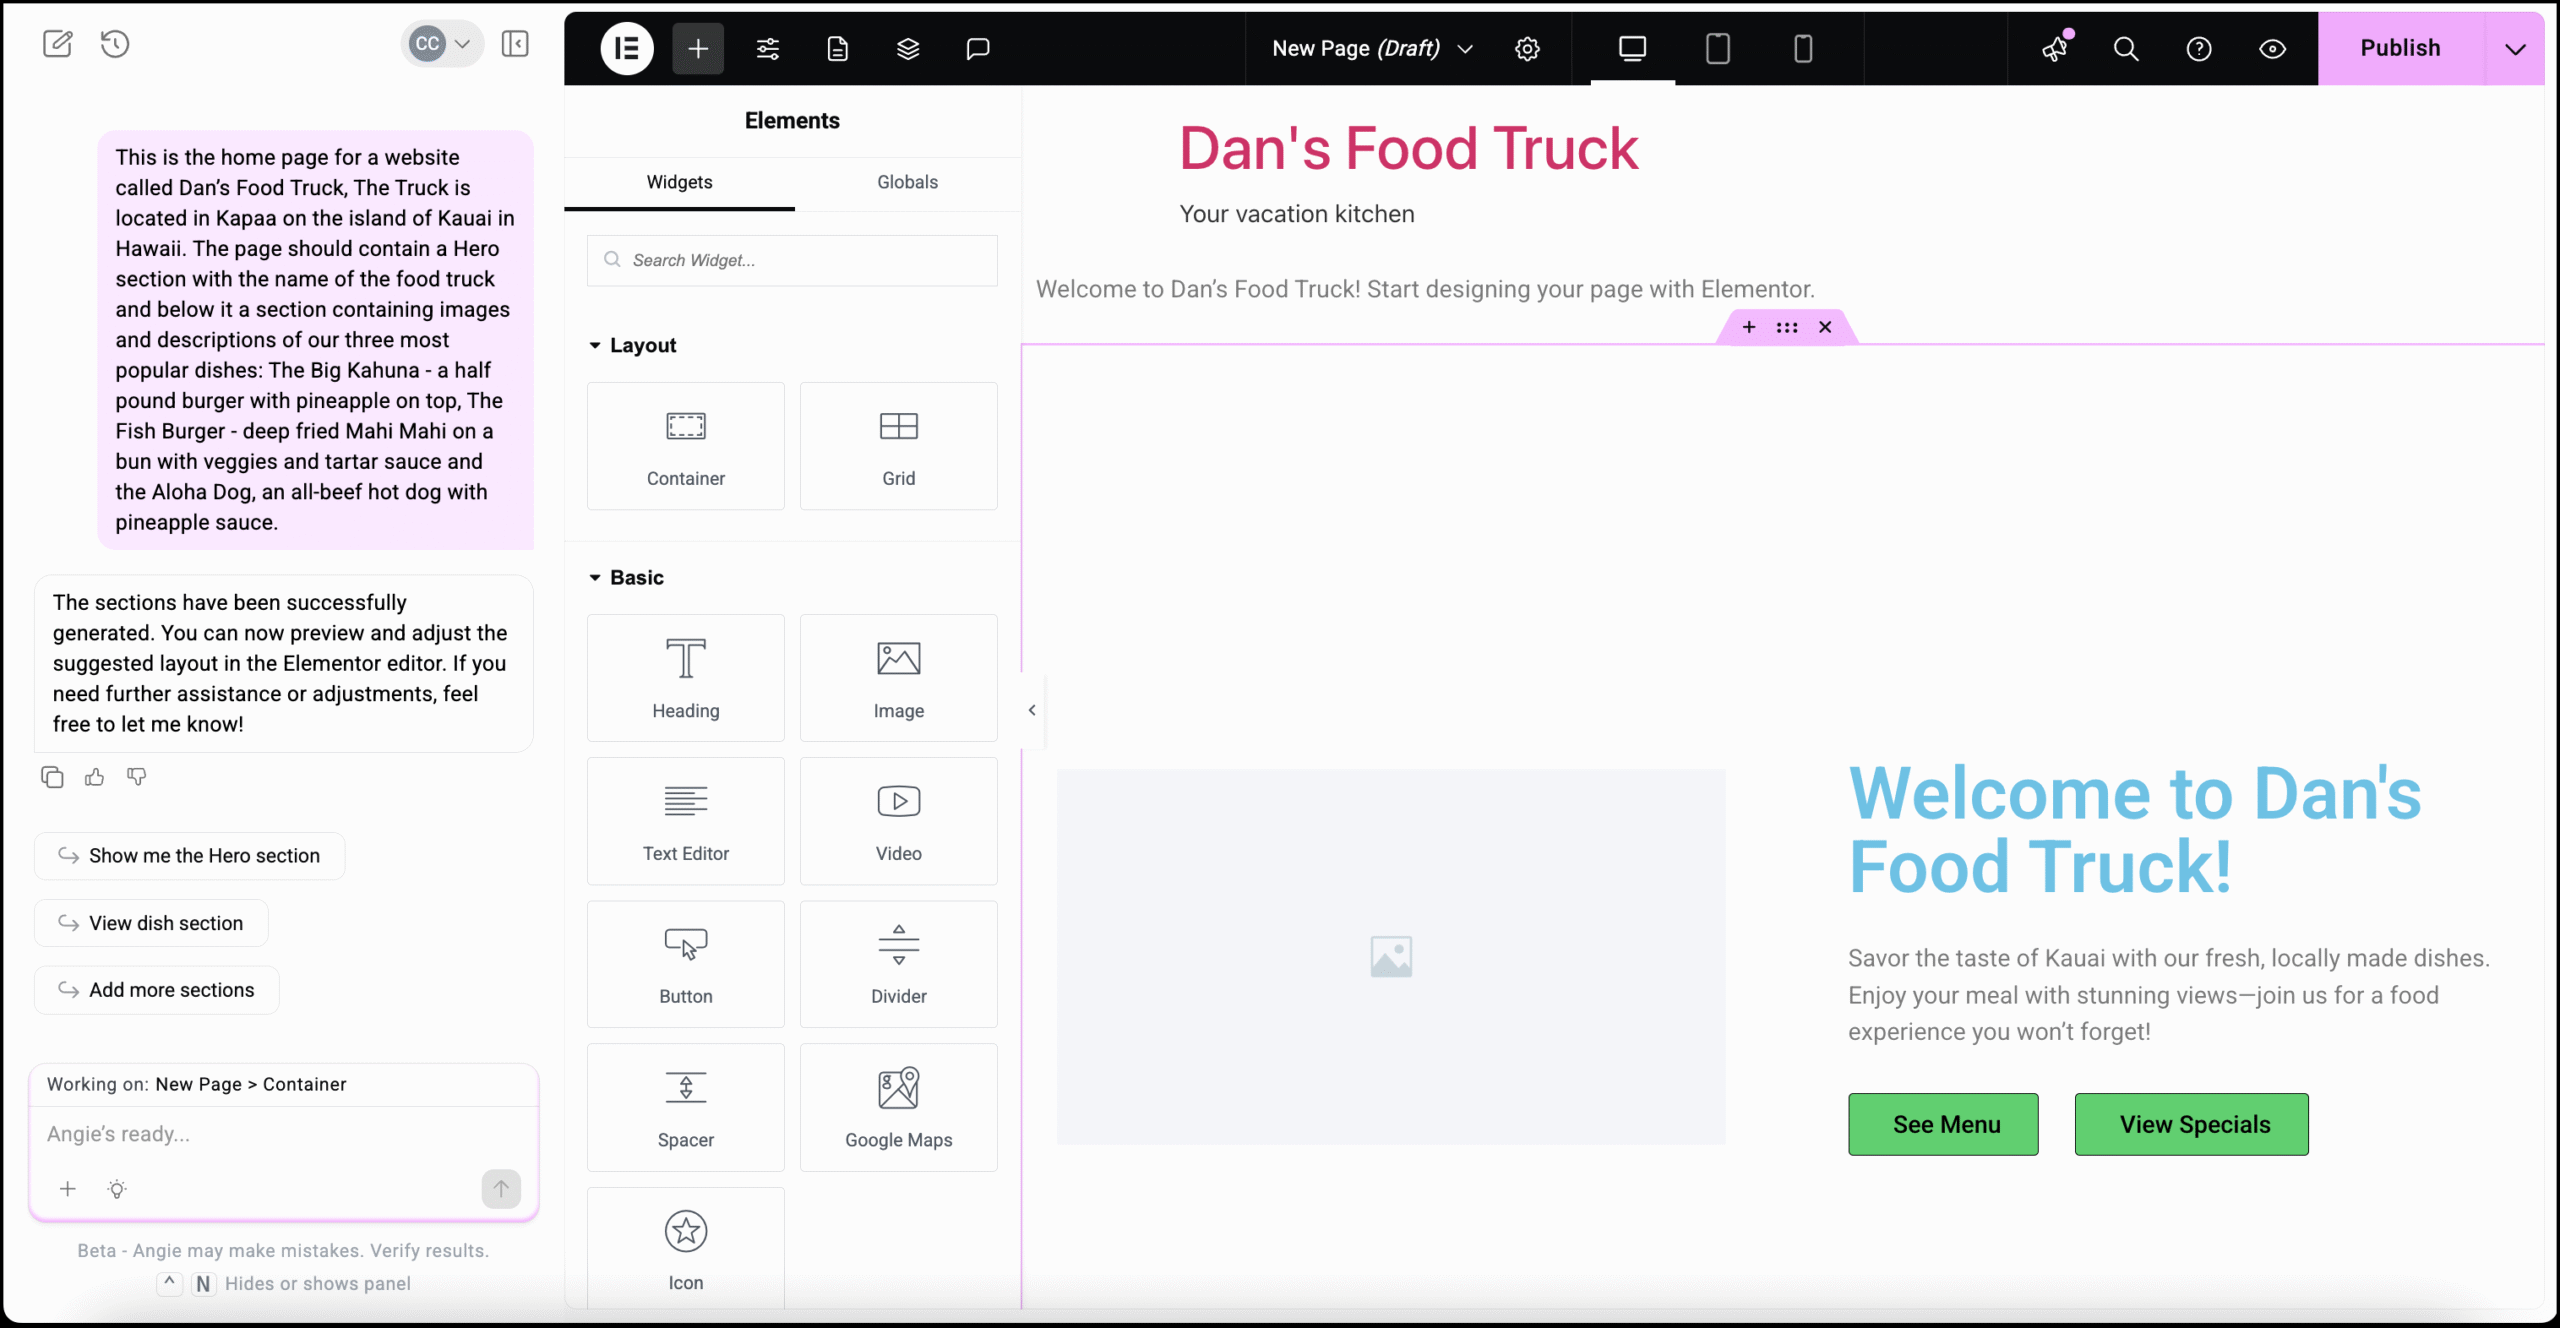Select the Widgets tab

click(679, 182)
